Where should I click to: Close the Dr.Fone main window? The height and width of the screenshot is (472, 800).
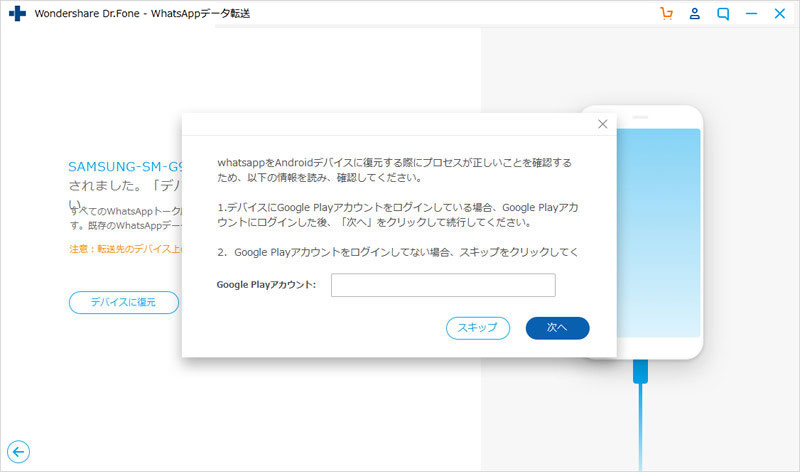(780, 14)
